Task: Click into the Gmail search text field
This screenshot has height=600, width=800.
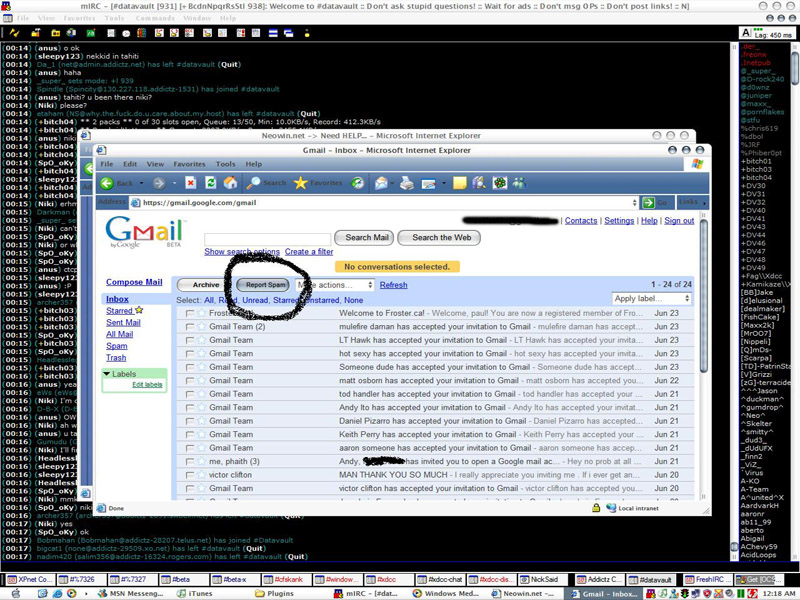Action: point(267,238)
